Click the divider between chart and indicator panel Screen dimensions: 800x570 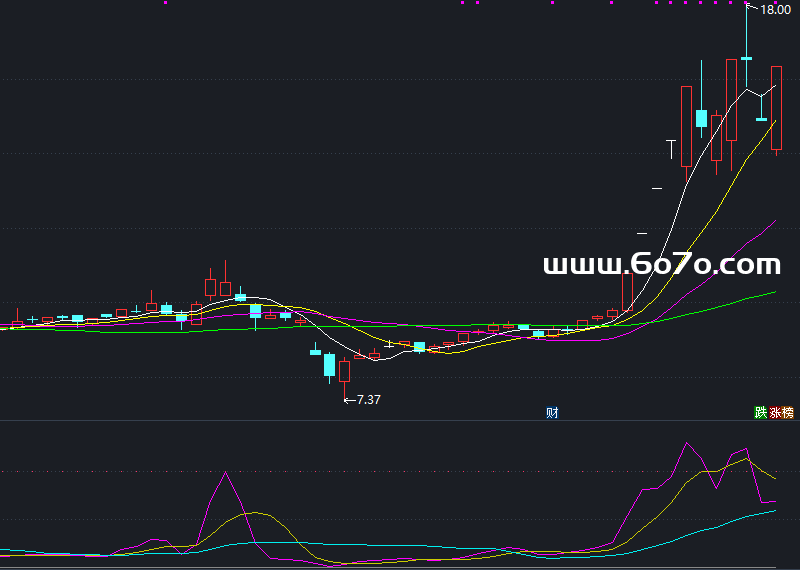(x=400, y=420)
